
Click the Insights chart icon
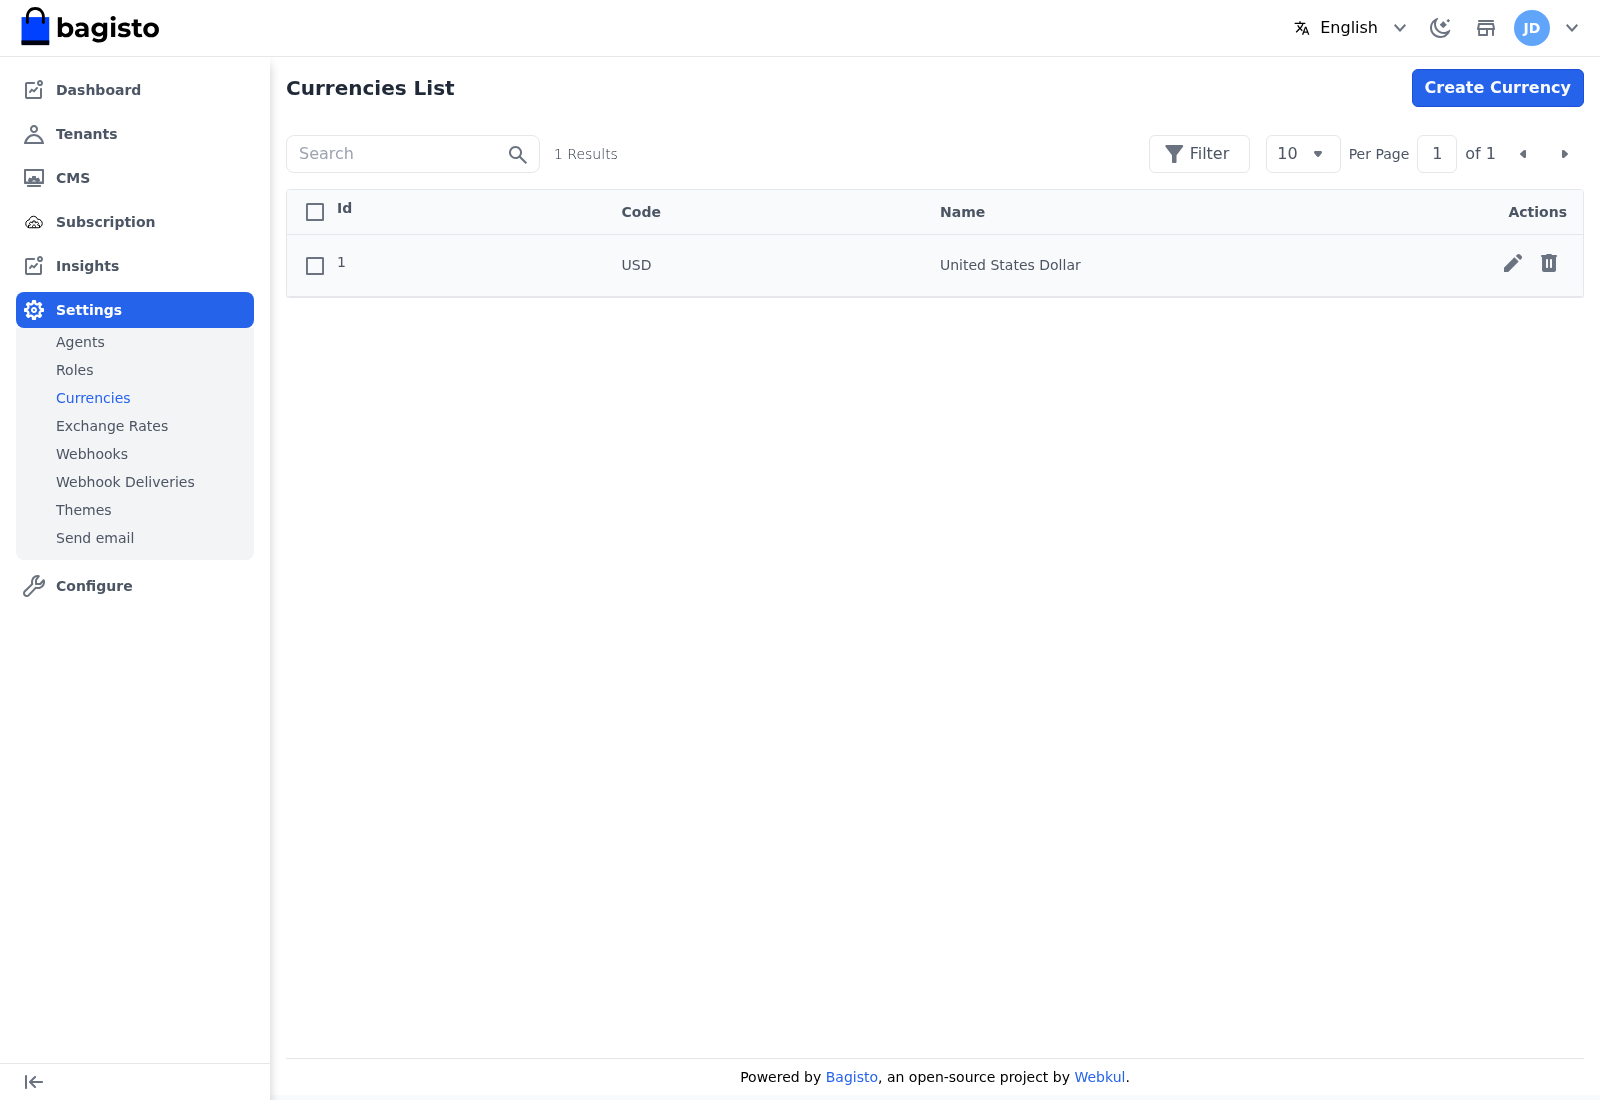click(34, 266)
